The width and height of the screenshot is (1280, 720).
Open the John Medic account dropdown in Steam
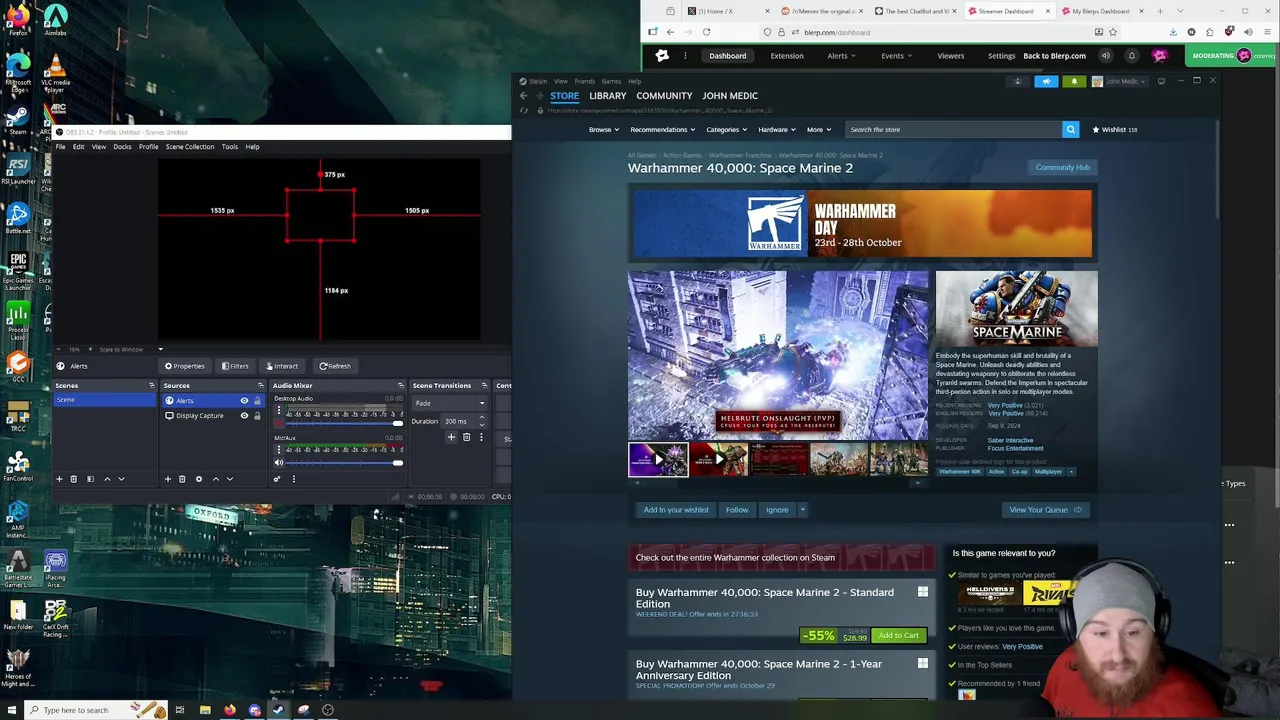tap(1118, 82)
